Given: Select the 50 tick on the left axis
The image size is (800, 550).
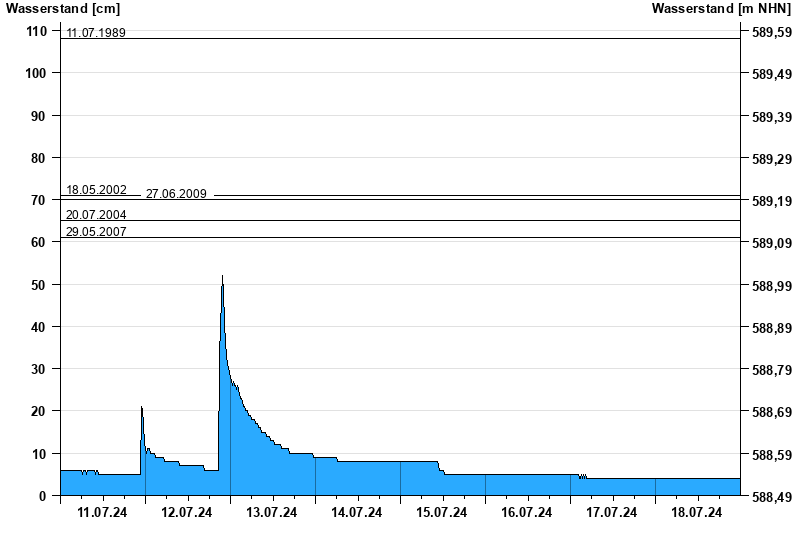Looking at the screenshot, I should tap(39, 285).
